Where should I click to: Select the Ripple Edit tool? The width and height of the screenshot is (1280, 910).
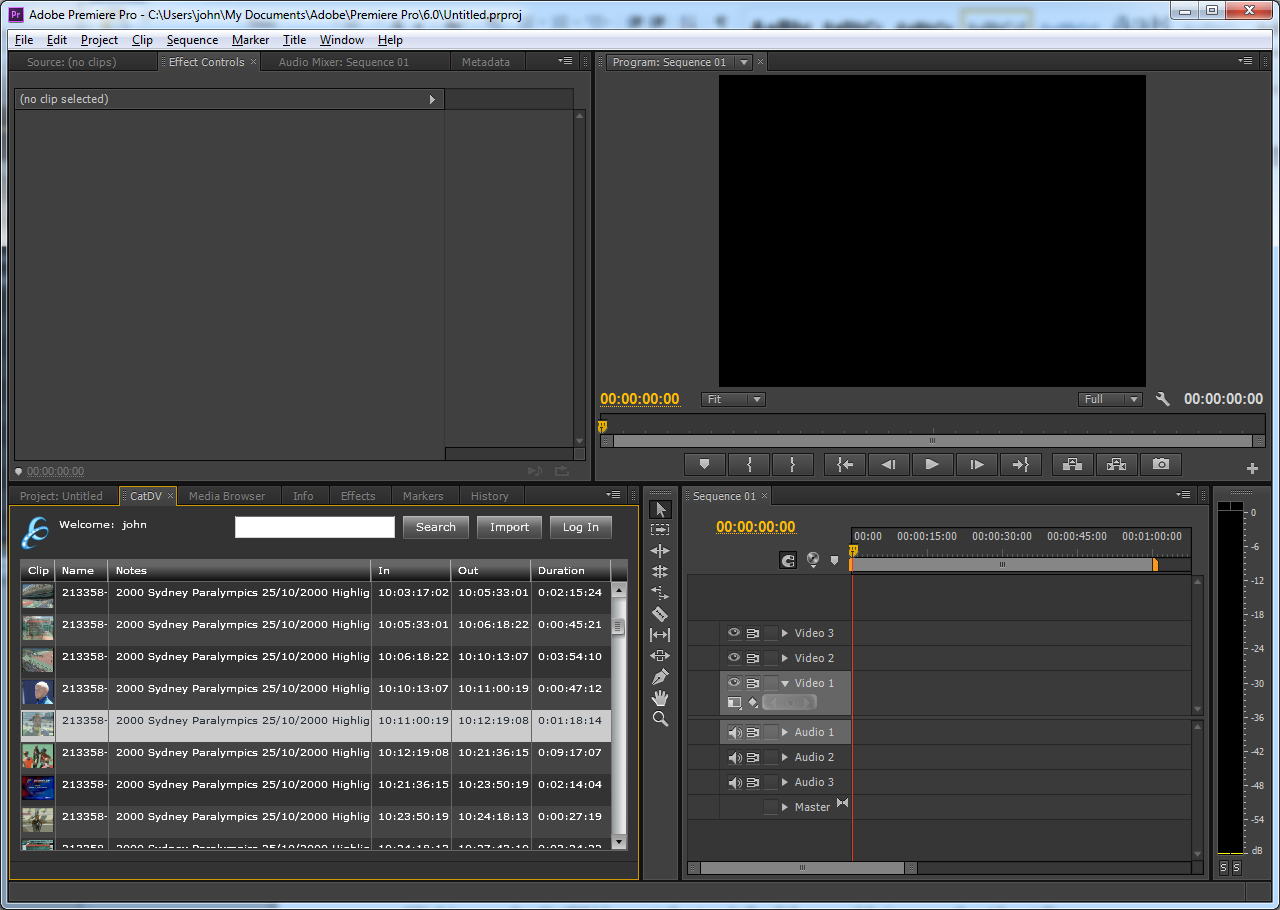[x=660, y=551]
